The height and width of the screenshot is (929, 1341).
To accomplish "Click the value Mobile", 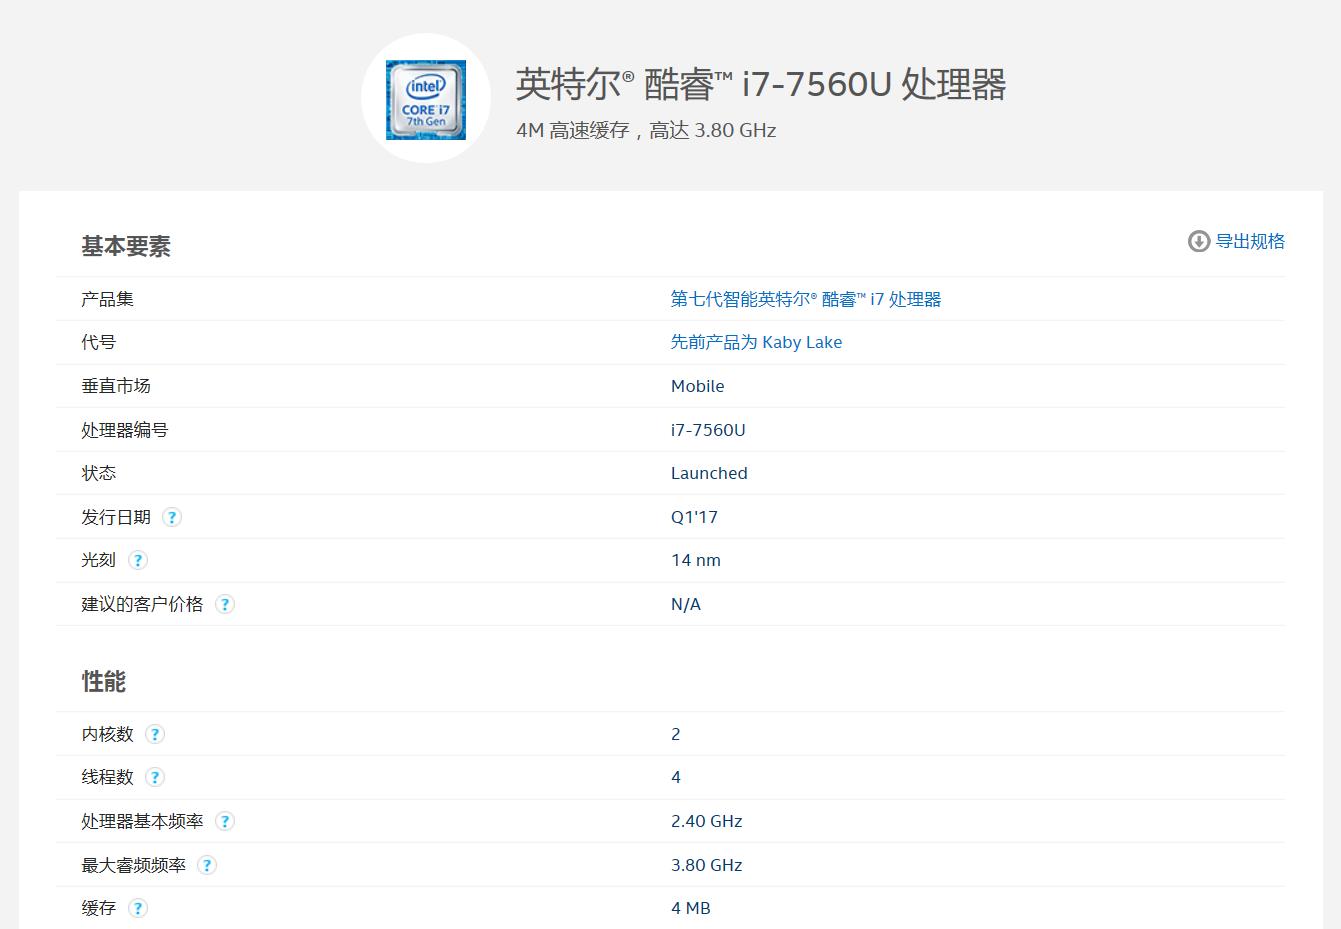I will pyautogui.click(x=697, y=386).
